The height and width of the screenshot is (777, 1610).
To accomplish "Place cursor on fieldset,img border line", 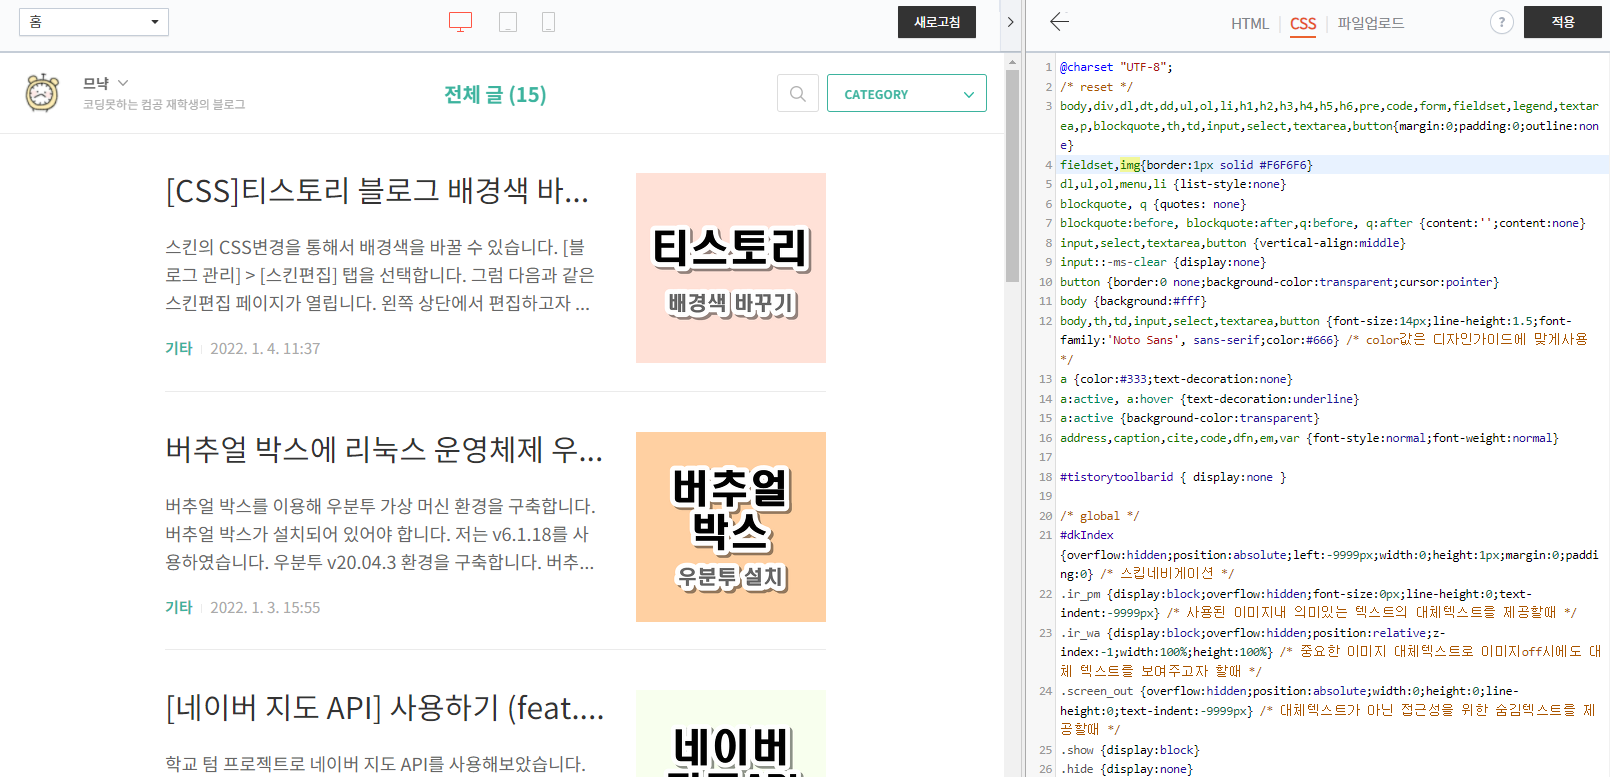I will tap(1186, 165).
